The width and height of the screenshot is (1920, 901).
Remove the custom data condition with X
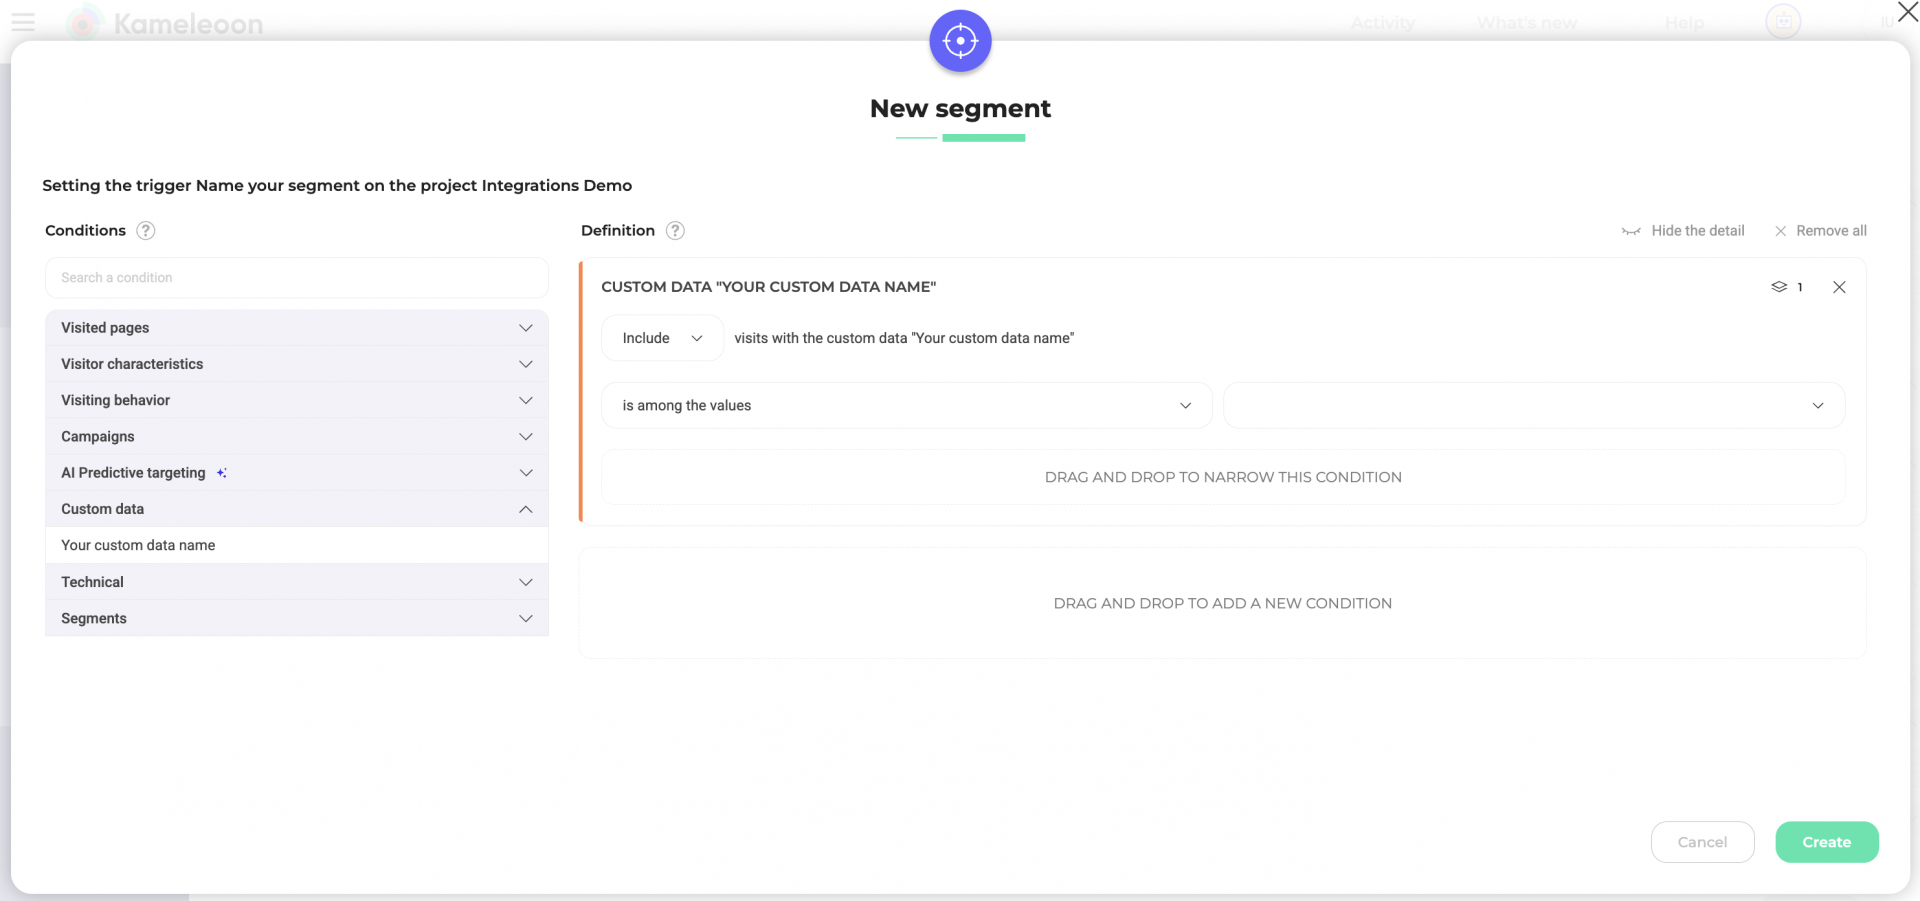tap(1839, 287)
